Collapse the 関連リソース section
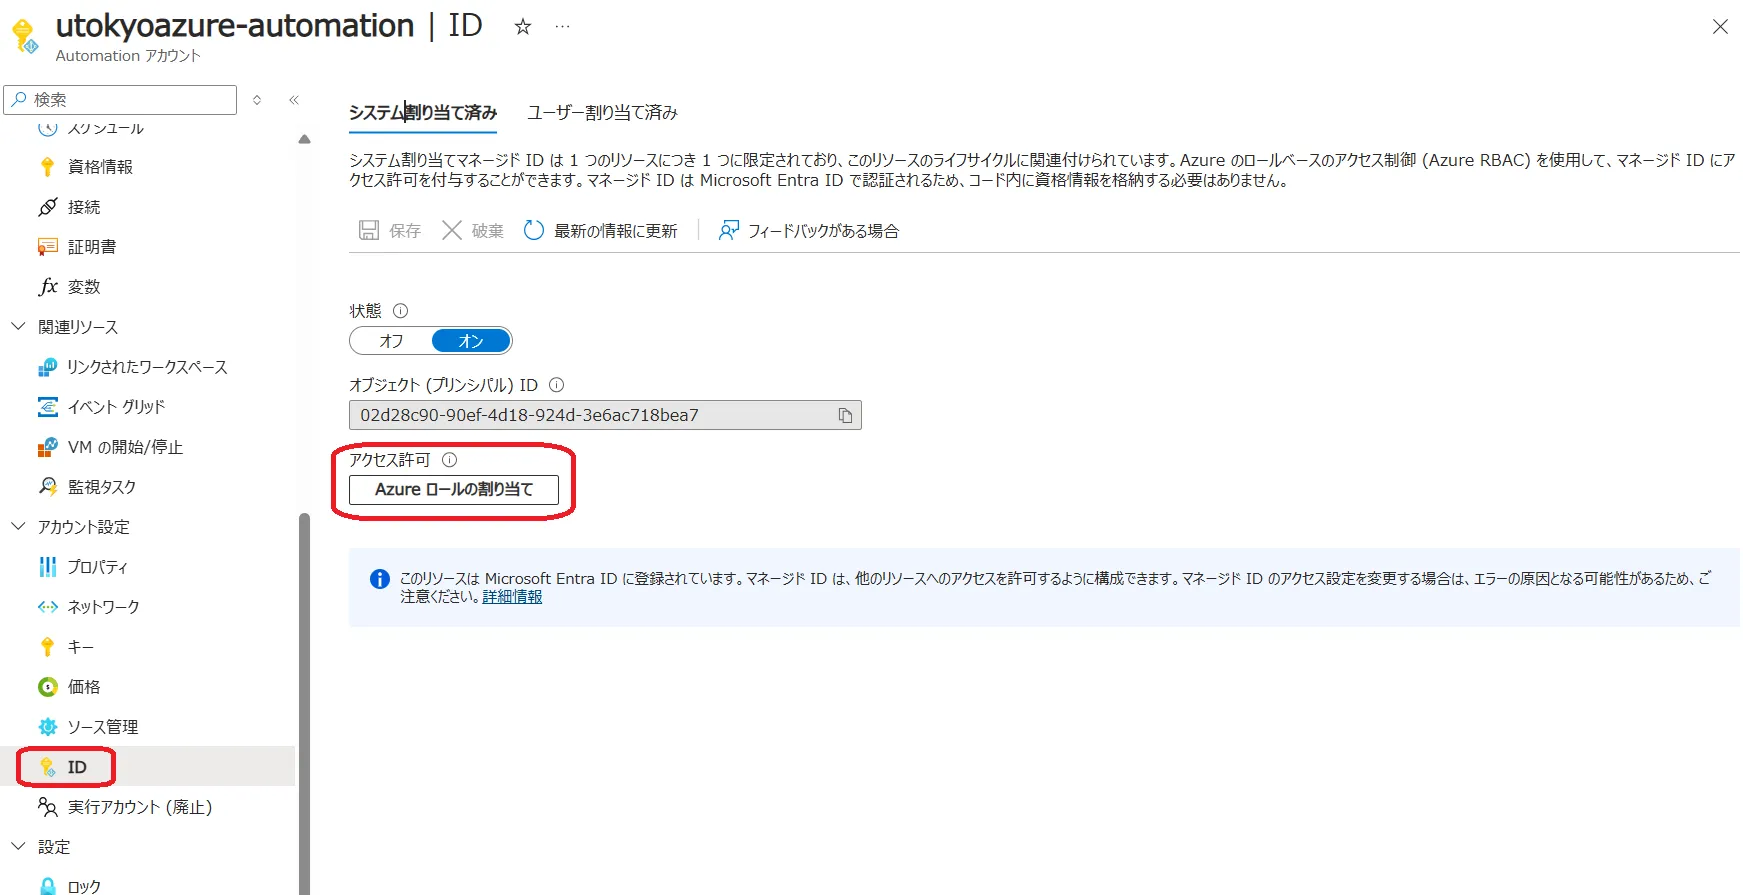This screenshot has height=895, width=1743. pos(18,327)
